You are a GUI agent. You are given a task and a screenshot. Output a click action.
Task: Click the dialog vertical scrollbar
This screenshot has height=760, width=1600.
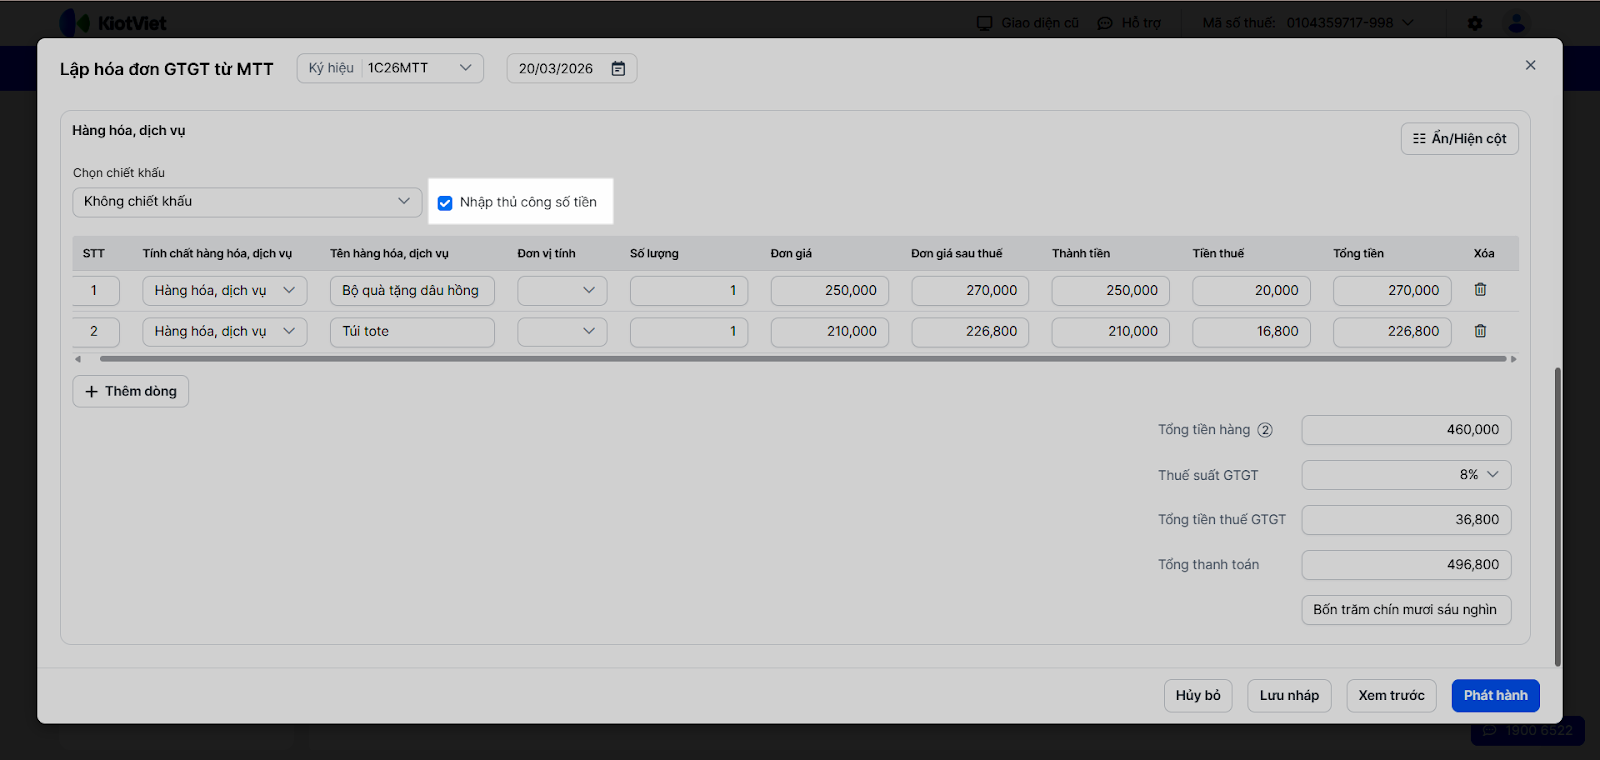click(1557, 517)
